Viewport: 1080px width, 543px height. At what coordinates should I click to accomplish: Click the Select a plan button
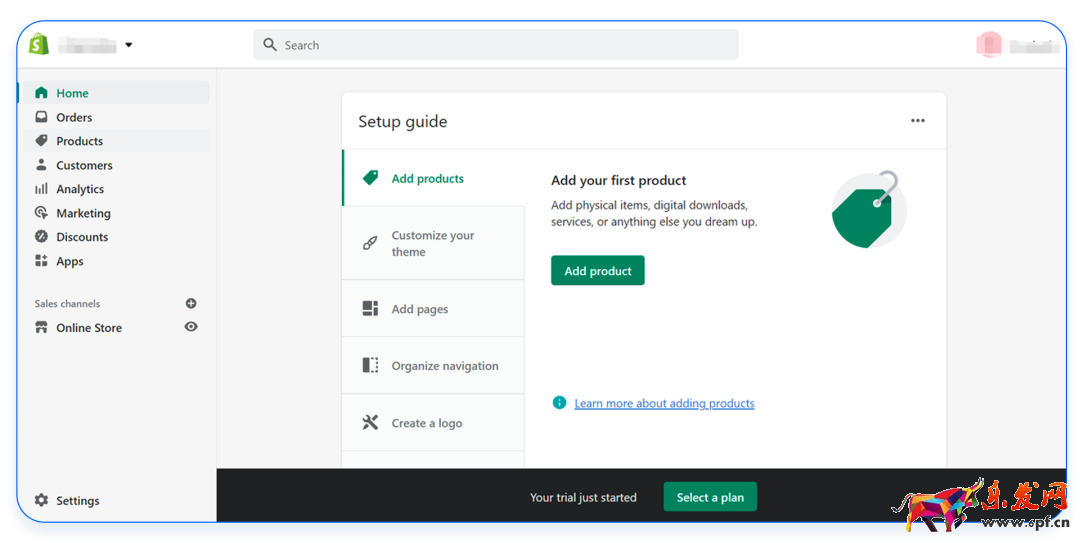point(710,497)
